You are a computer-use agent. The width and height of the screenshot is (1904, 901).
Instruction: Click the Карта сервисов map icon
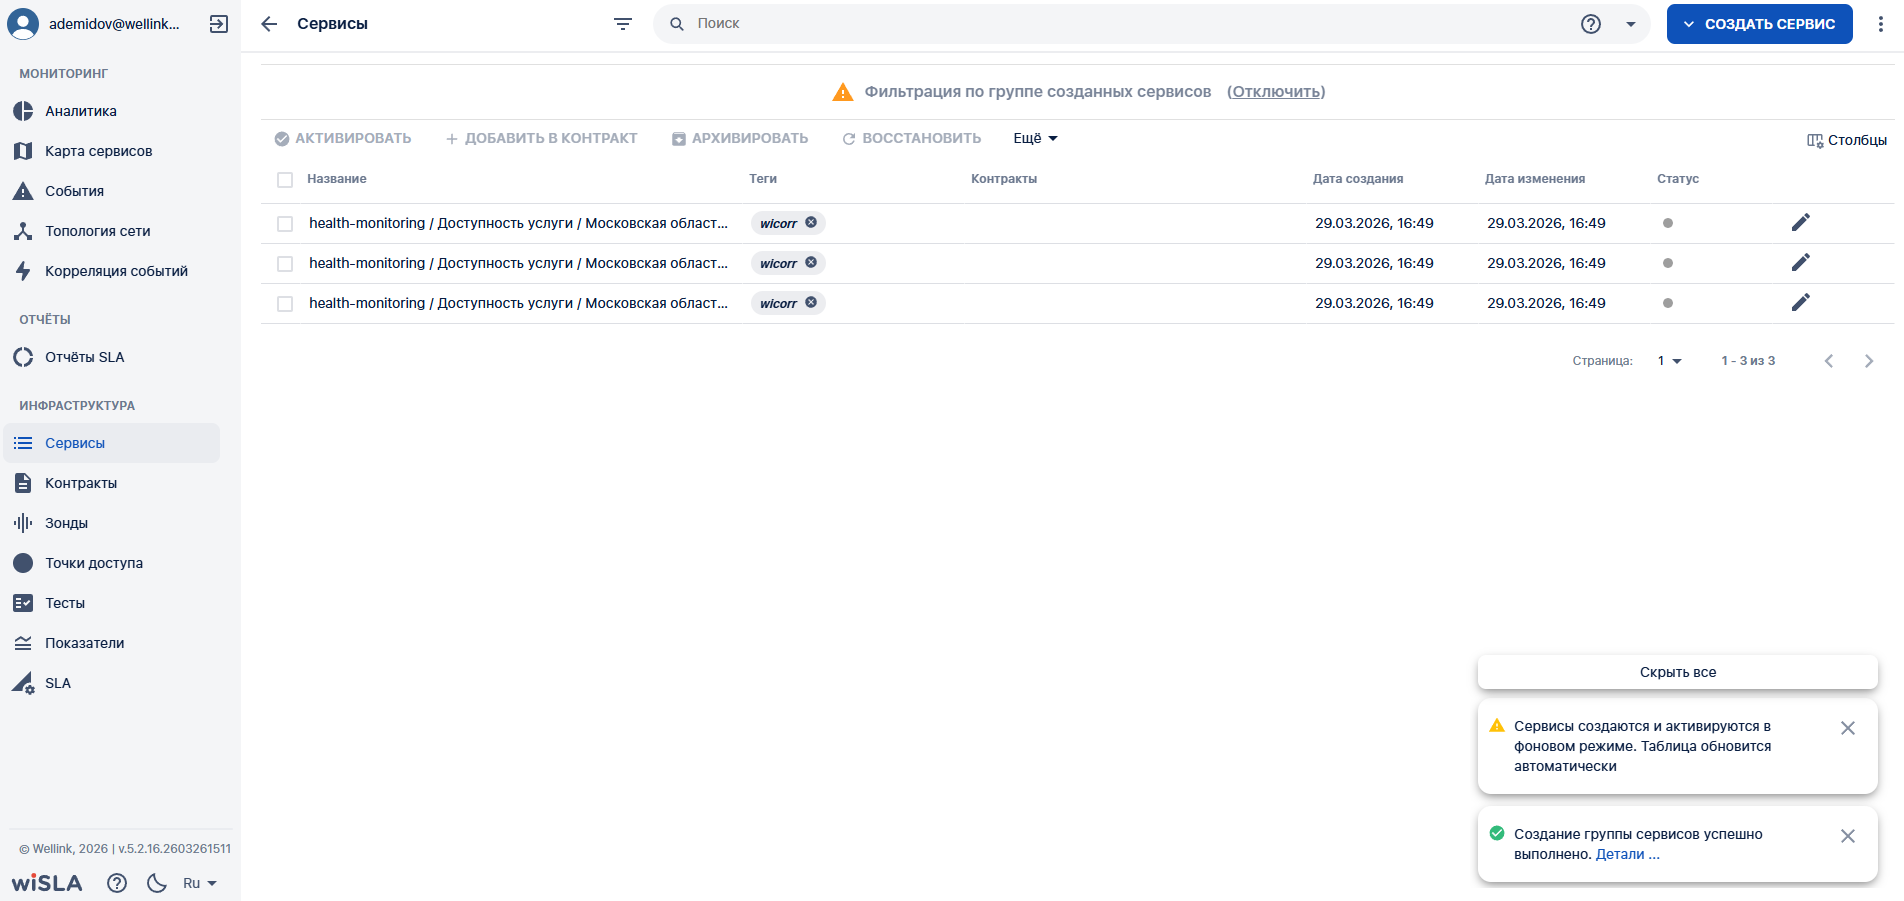point(23,151)
